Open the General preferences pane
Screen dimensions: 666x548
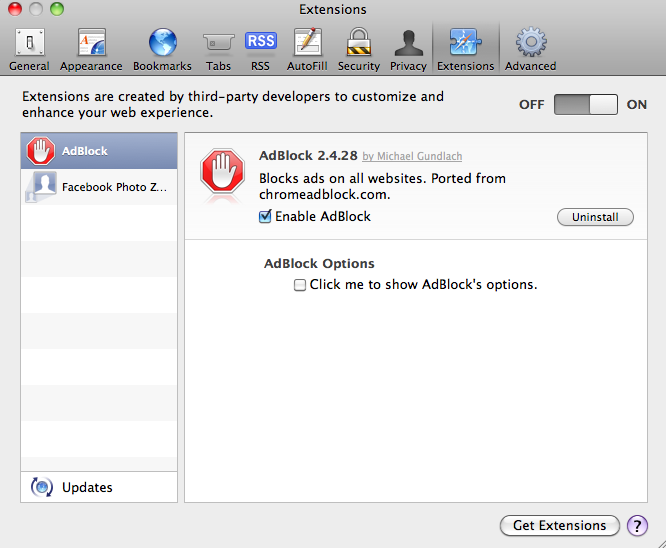[29, 49]
